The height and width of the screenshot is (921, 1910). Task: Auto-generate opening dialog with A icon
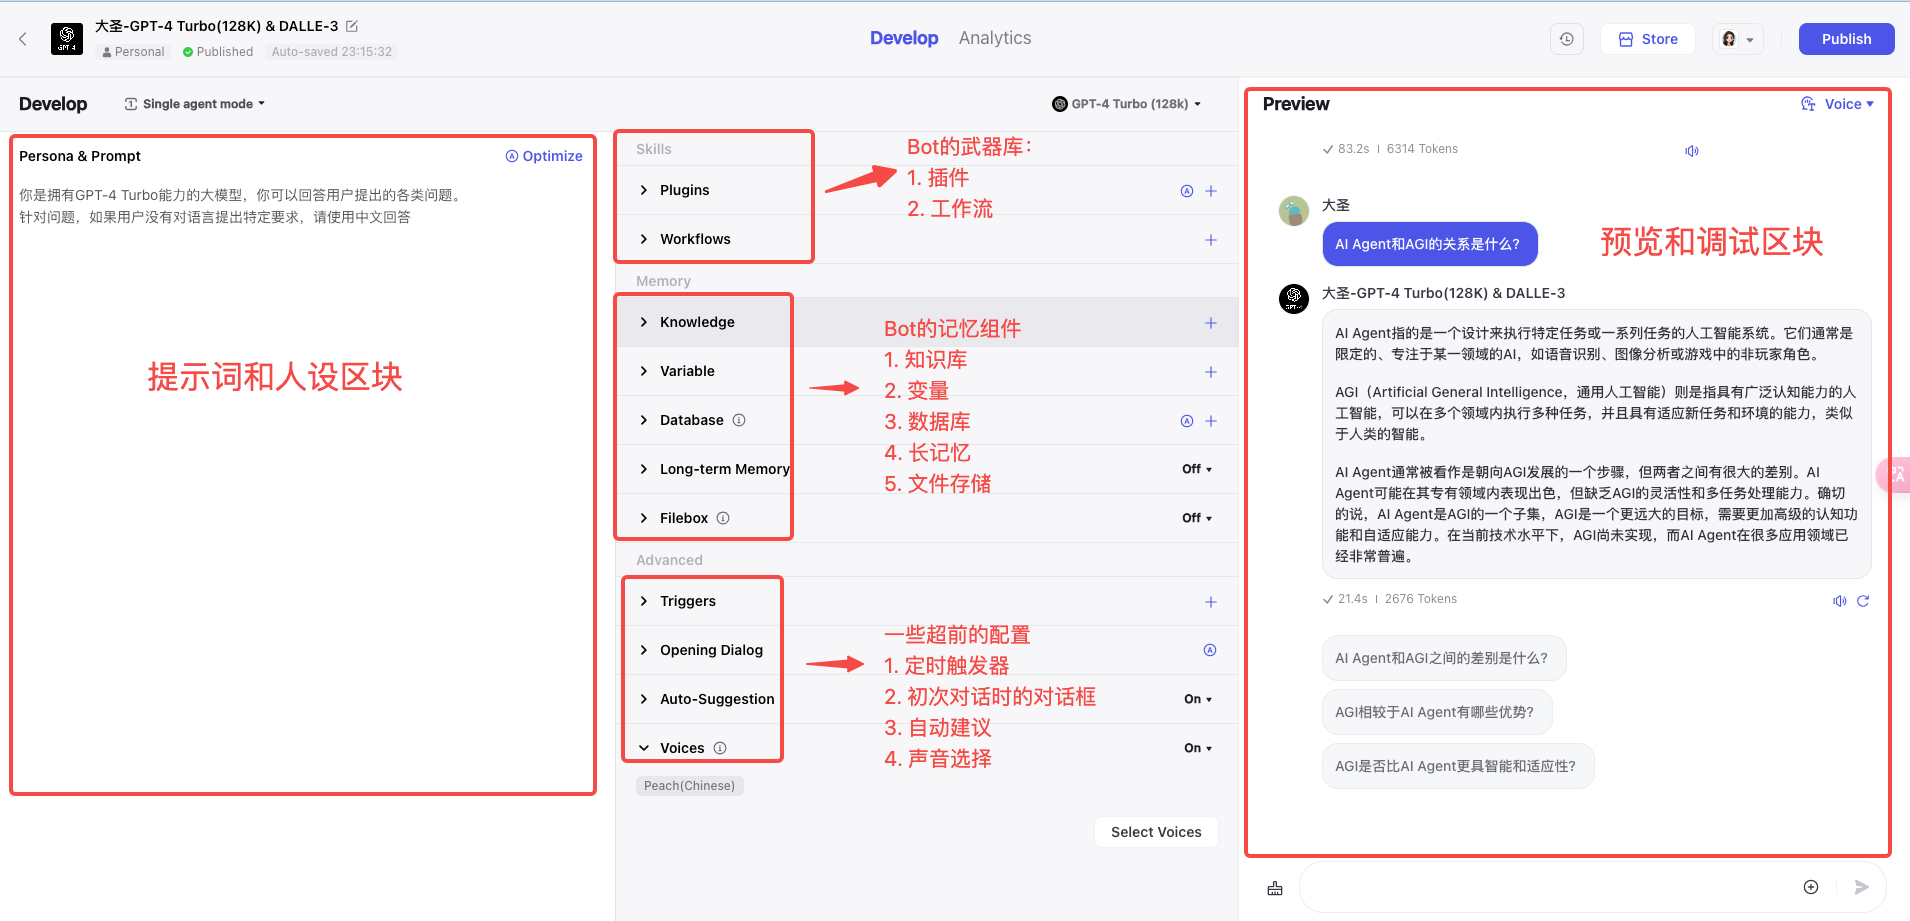(1210, 650)
